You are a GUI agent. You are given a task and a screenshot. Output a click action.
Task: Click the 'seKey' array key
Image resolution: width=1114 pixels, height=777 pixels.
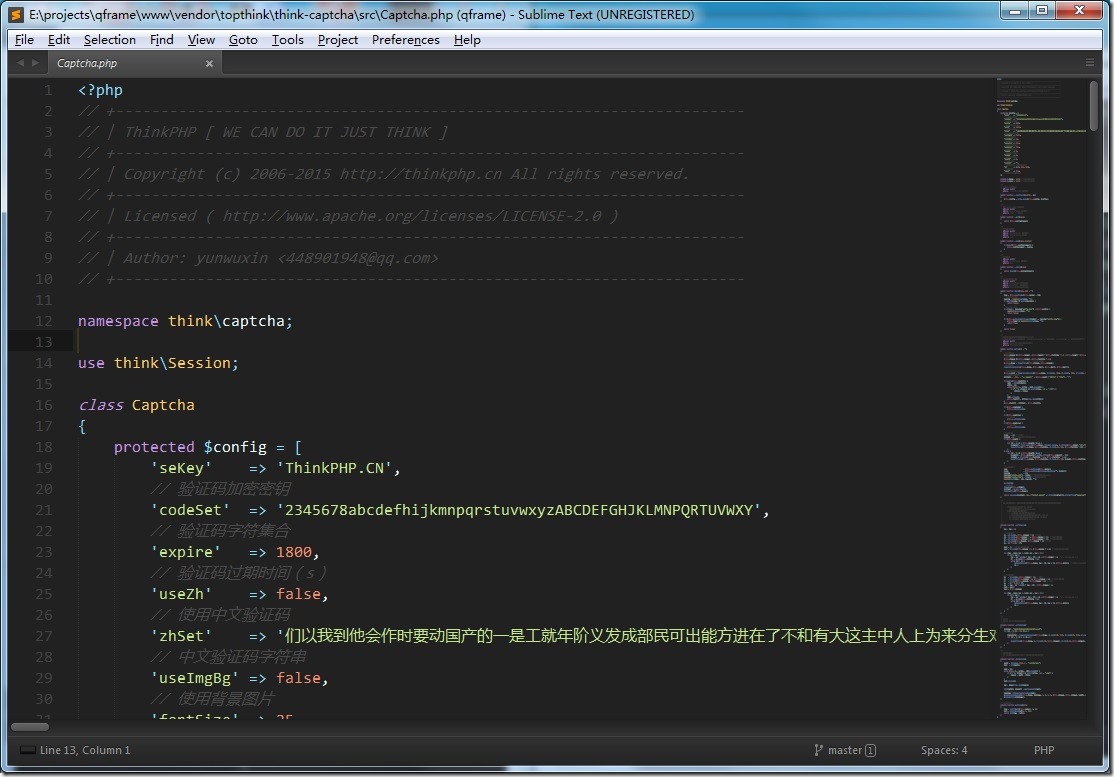181,468
